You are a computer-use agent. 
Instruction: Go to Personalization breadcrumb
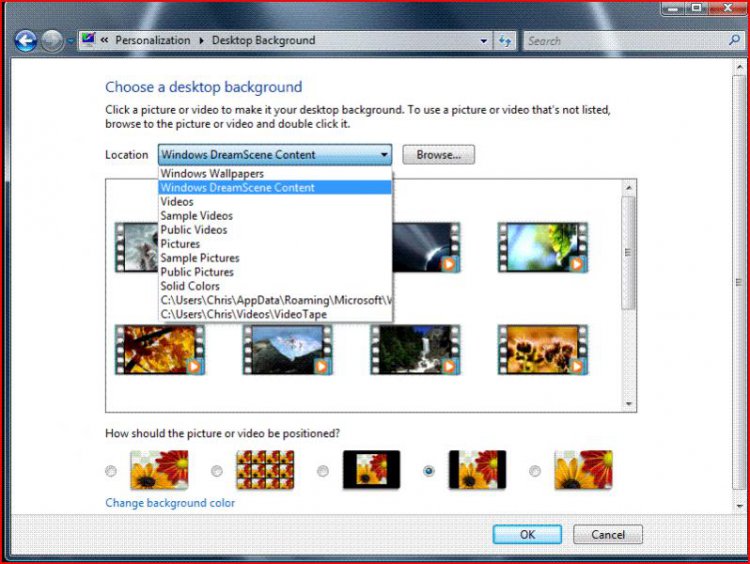[153, 40]
